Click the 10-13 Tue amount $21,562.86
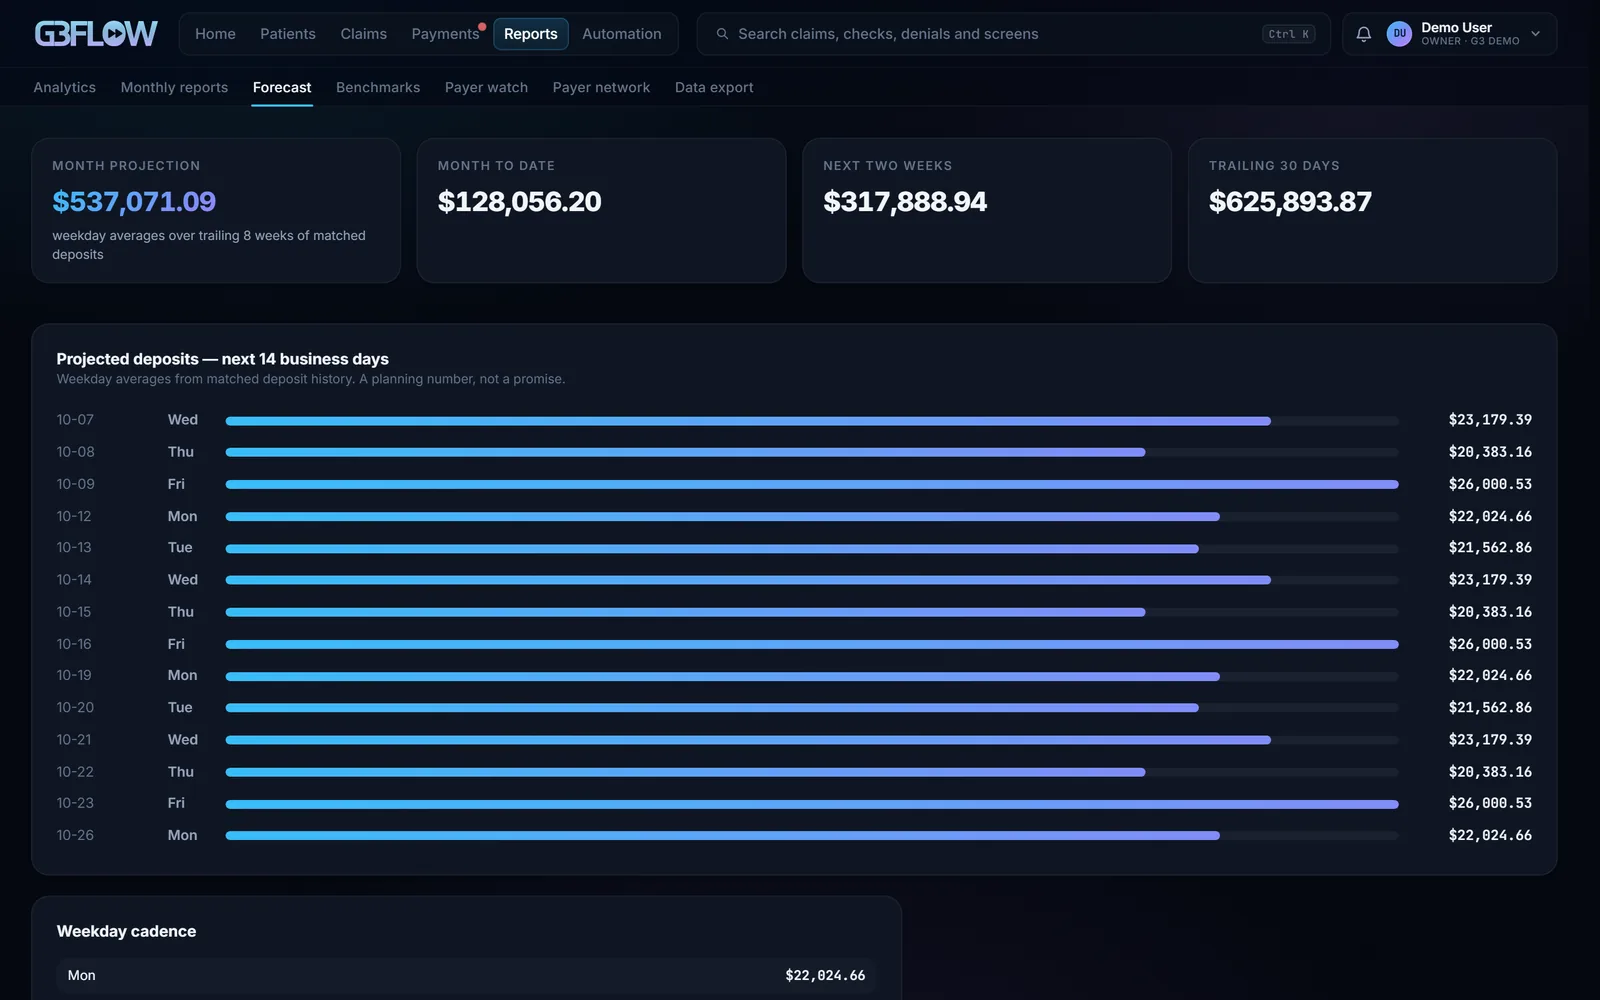Screen dimensions: 1600x1000 pyautogui.click(x=1490, y=548)
